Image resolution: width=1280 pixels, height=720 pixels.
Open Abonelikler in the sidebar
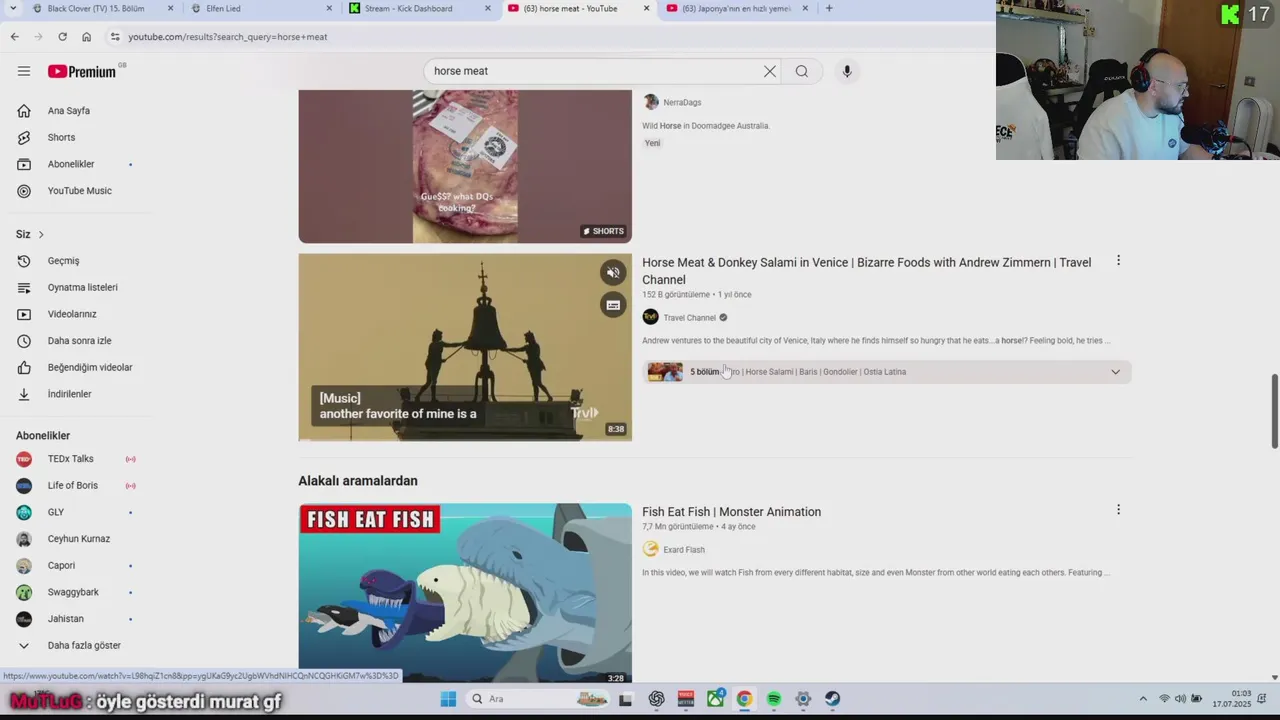pyautogui.click(x=70, y=164)
